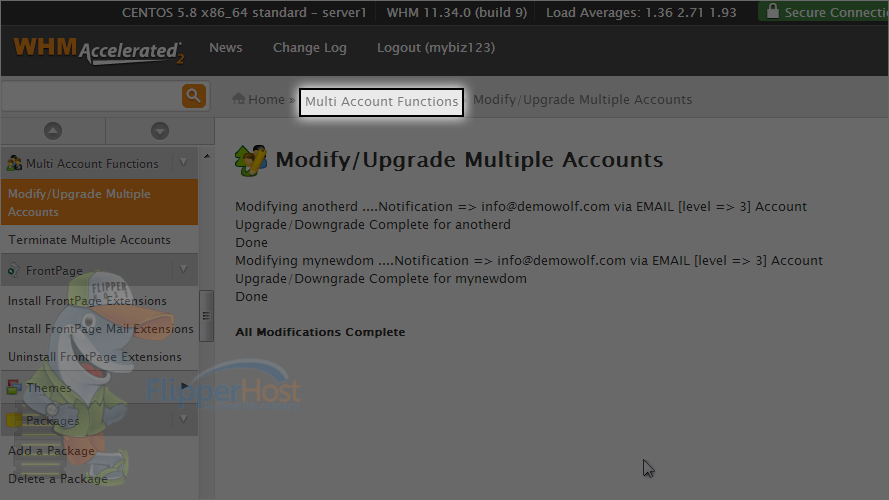The image size is (889, 500).
Task: Open Delete a Package
Action: pyautogui.click(x=57, y=478)
